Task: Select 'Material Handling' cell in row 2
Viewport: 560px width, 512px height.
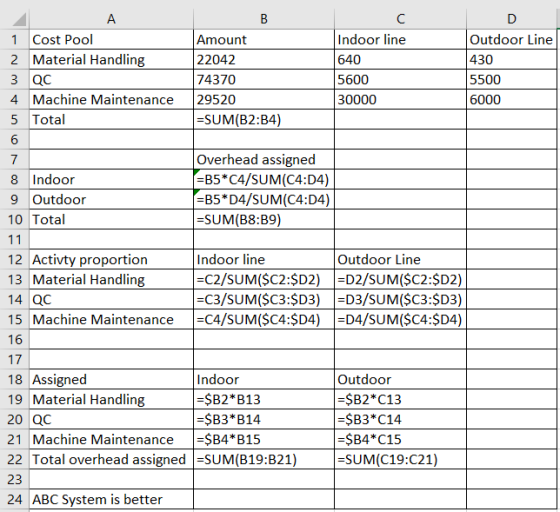Action: point(111,59)
